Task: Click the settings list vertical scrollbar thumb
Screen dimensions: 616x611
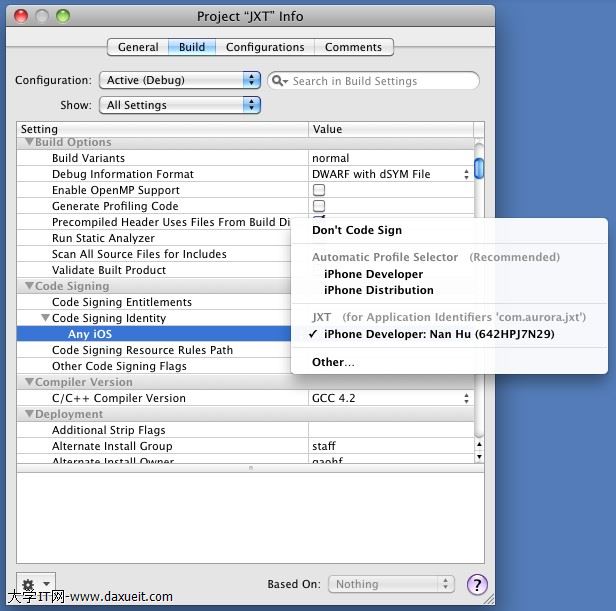Action: (479, 167)
